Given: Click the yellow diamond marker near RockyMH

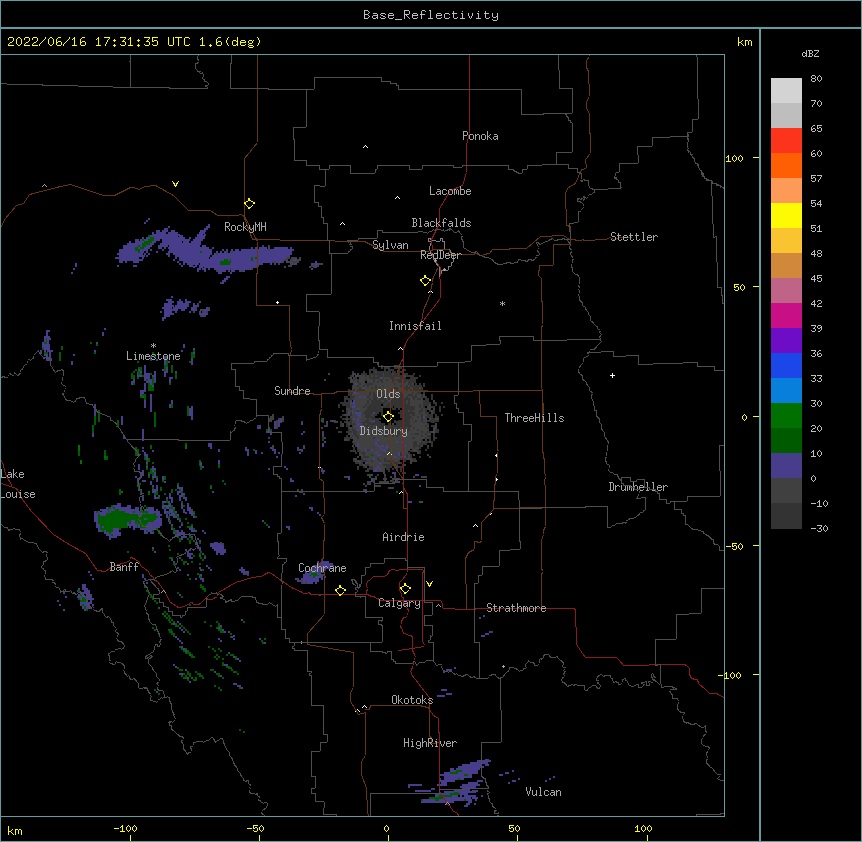Looking at the screenshot, I should 249,204.
